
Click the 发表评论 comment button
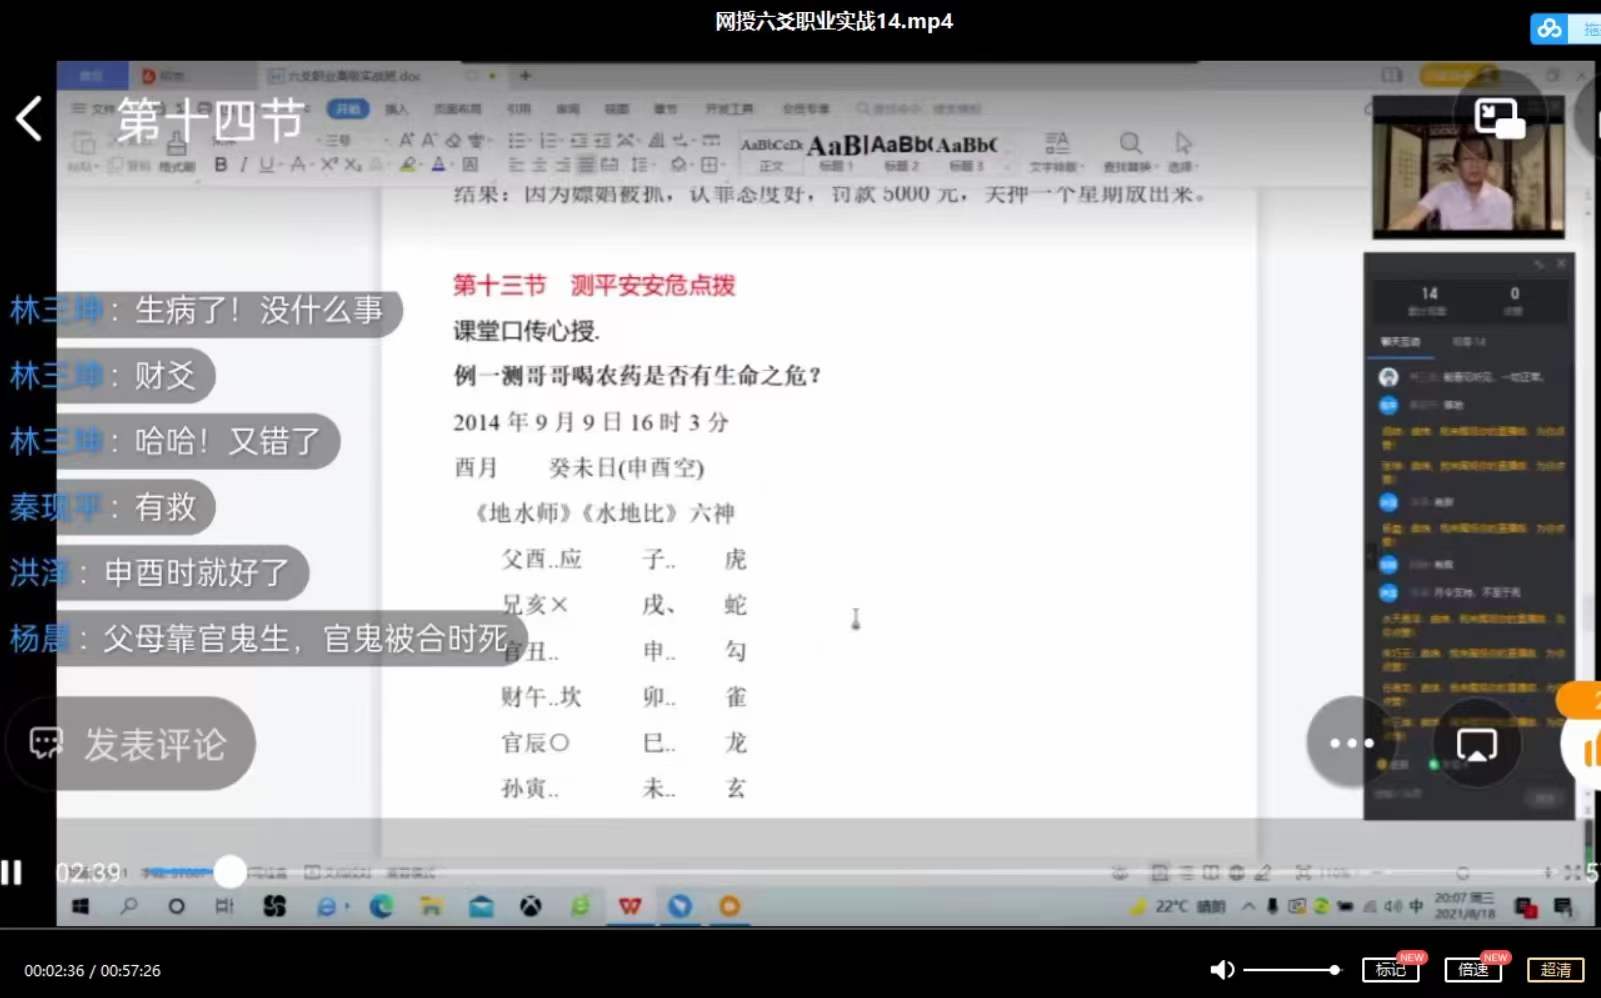point(130,744)
